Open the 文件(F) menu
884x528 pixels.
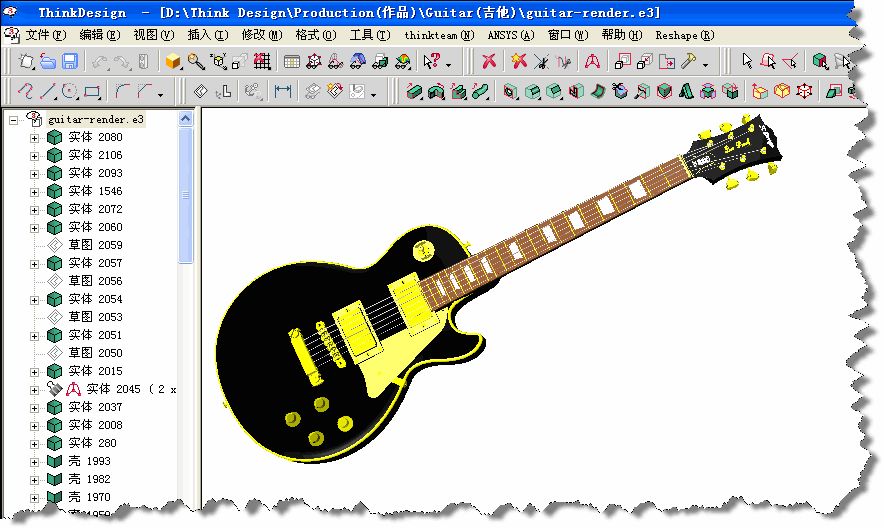click(x=46, y=35)
